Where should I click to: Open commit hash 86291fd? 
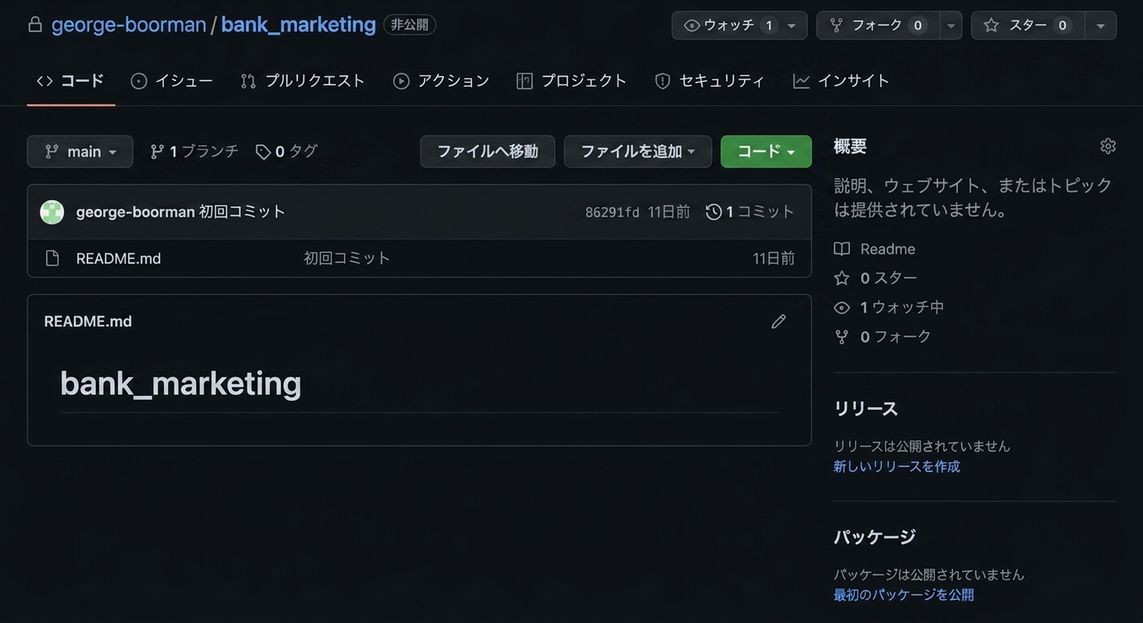612,212
